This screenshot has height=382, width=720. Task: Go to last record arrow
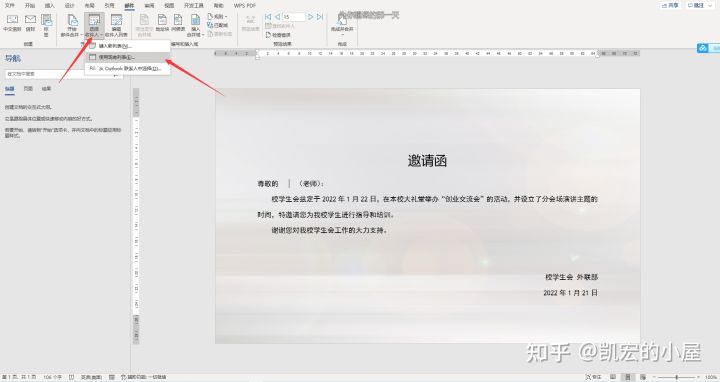(x=320, y=17)
